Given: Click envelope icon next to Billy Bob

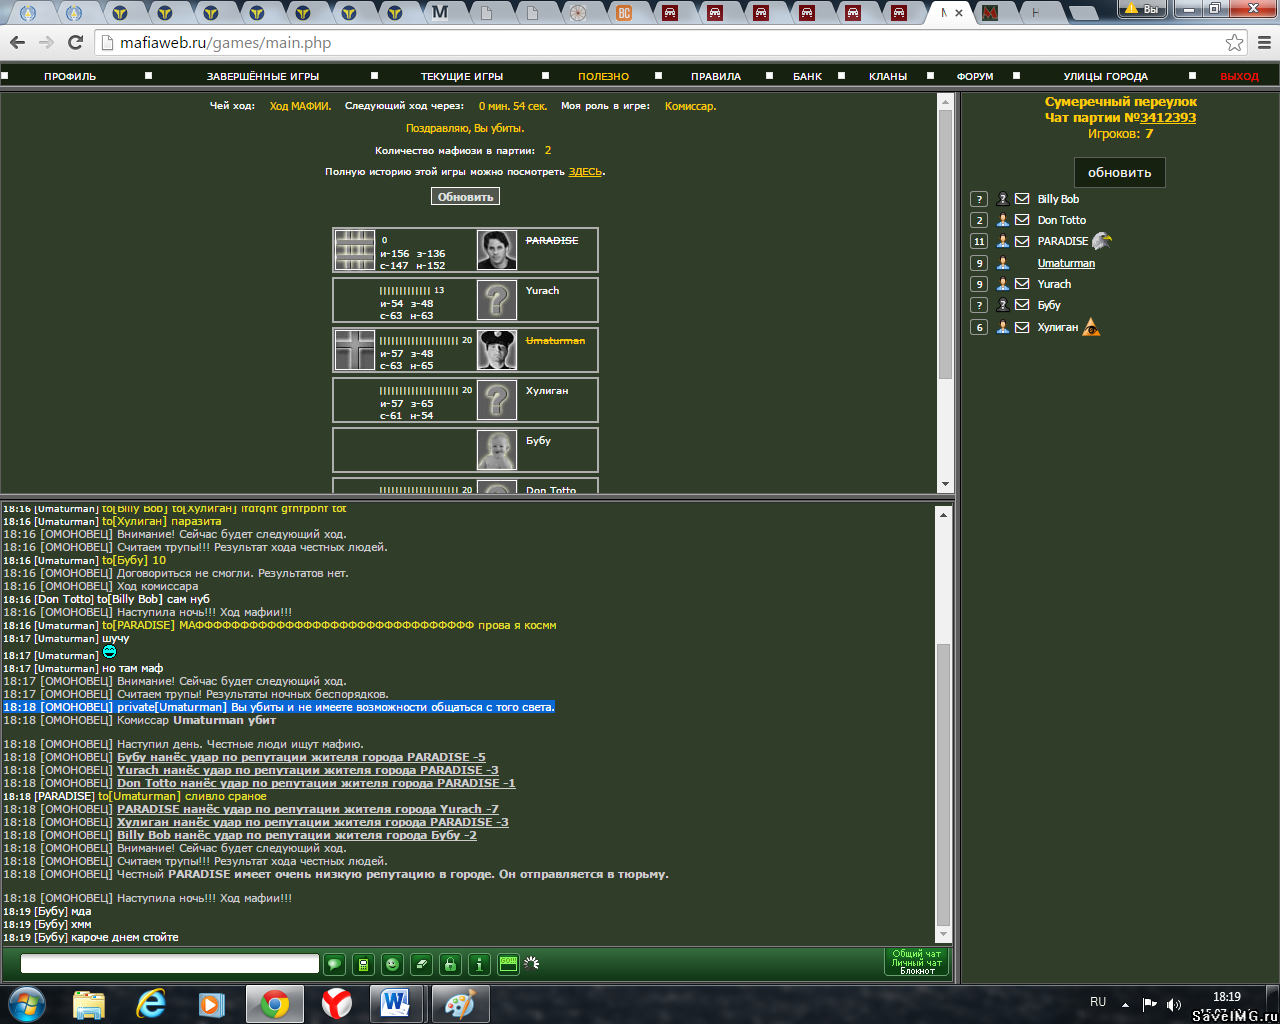Looking at the screenshot, I should click(1022, 199).
